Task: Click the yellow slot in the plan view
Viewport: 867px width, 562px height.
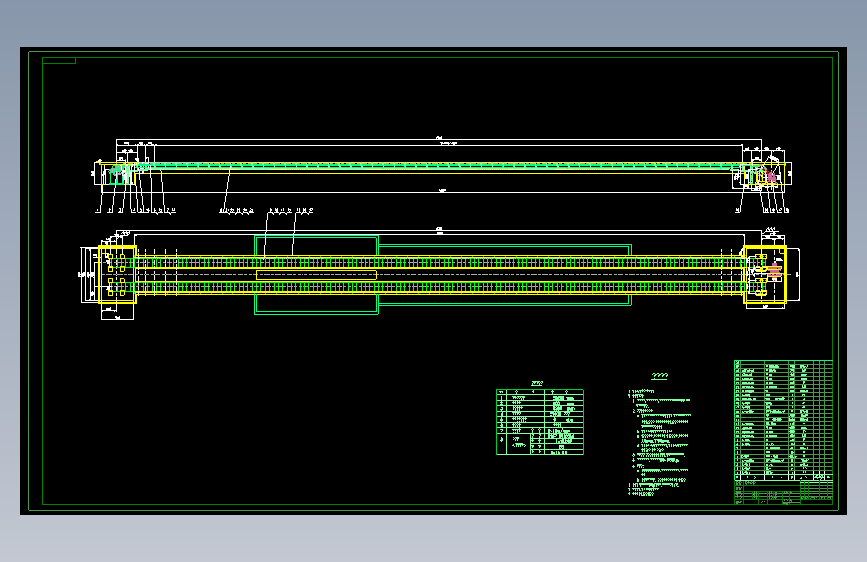Action: click(316, 275)
